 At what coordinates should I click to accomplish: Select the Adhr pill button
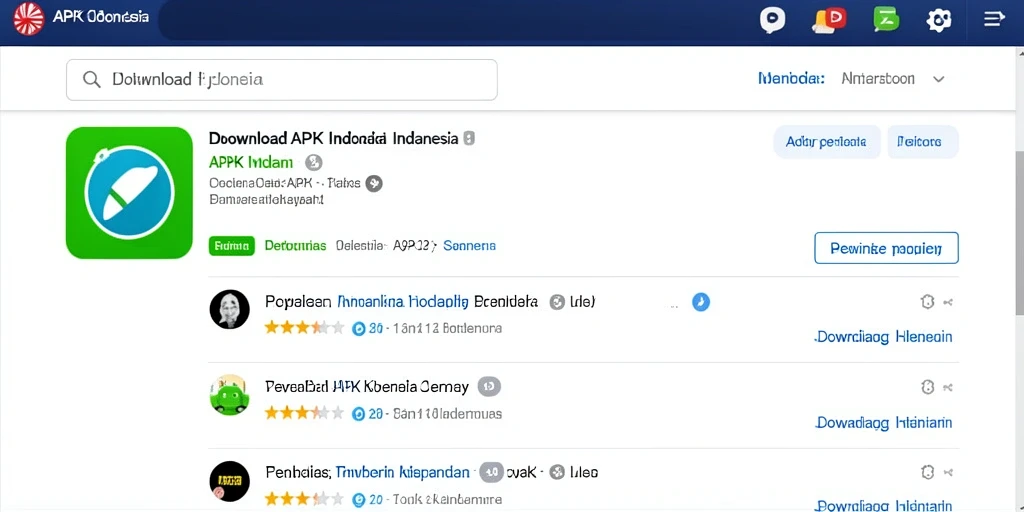coord(827,142)
